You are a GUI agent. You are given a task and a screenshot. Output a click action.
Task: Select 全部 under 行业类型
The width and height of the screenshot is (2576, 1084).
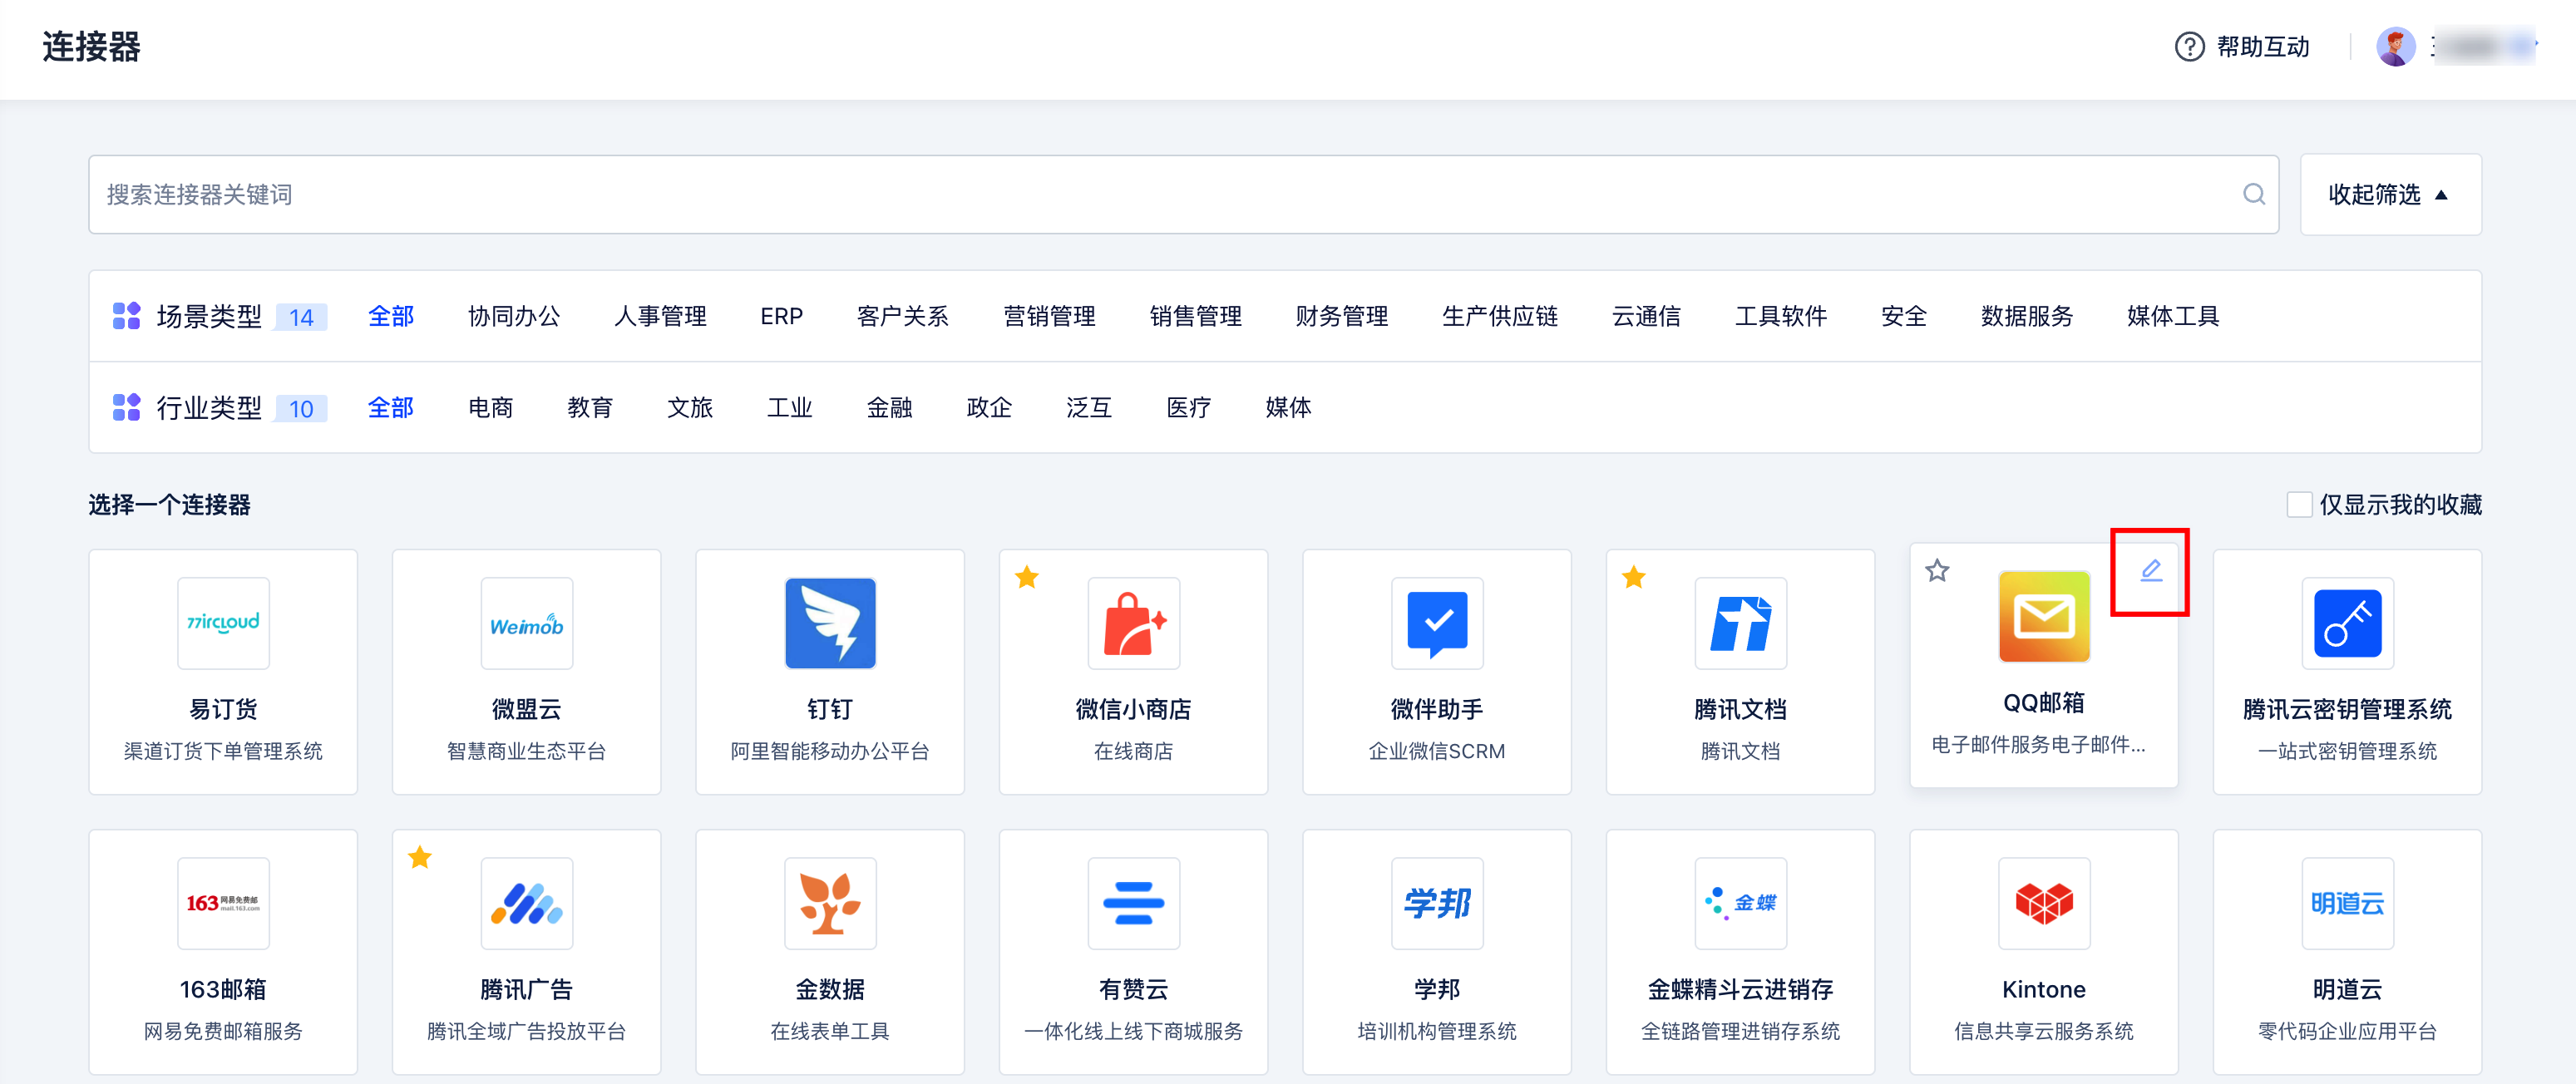pos(391,407)
